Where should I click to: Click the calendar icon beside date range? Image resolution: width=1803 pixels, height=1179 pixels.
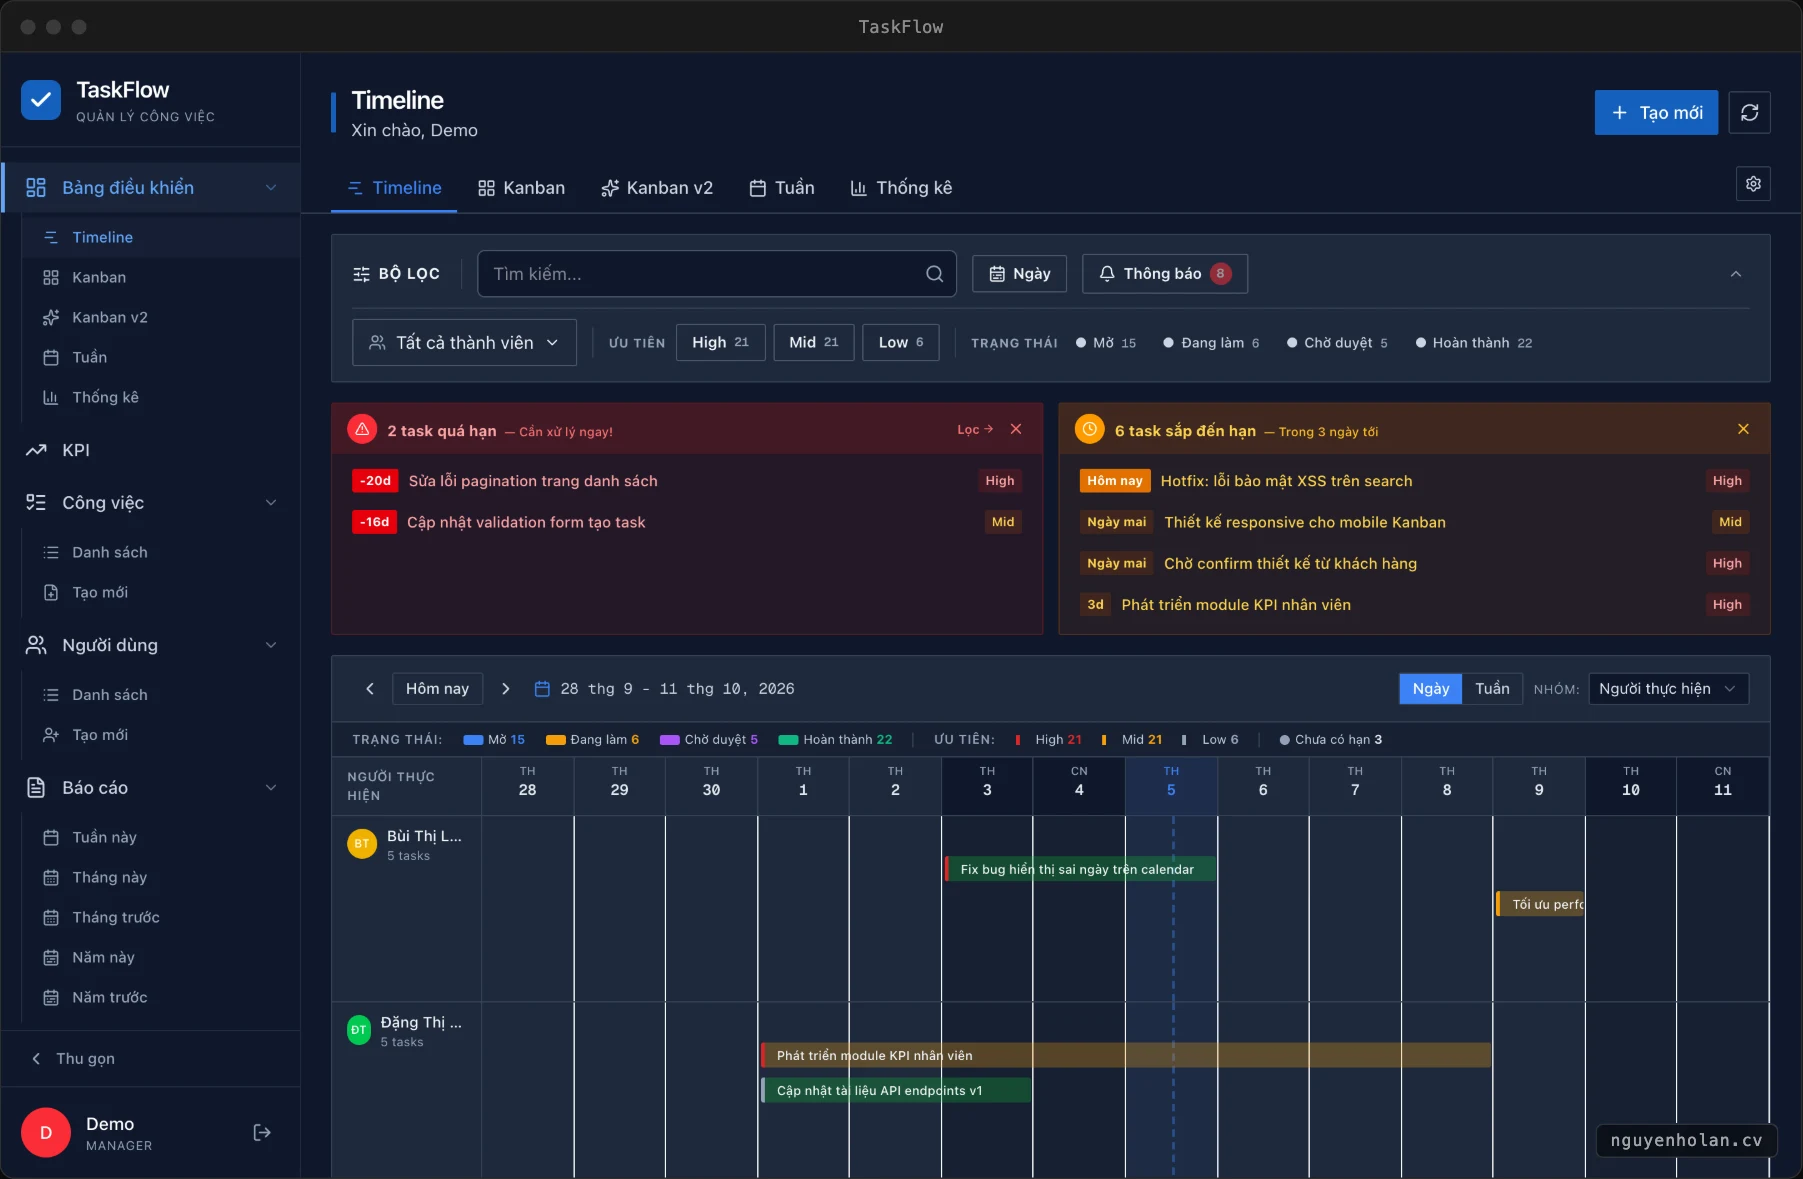(x=542, y=689)
